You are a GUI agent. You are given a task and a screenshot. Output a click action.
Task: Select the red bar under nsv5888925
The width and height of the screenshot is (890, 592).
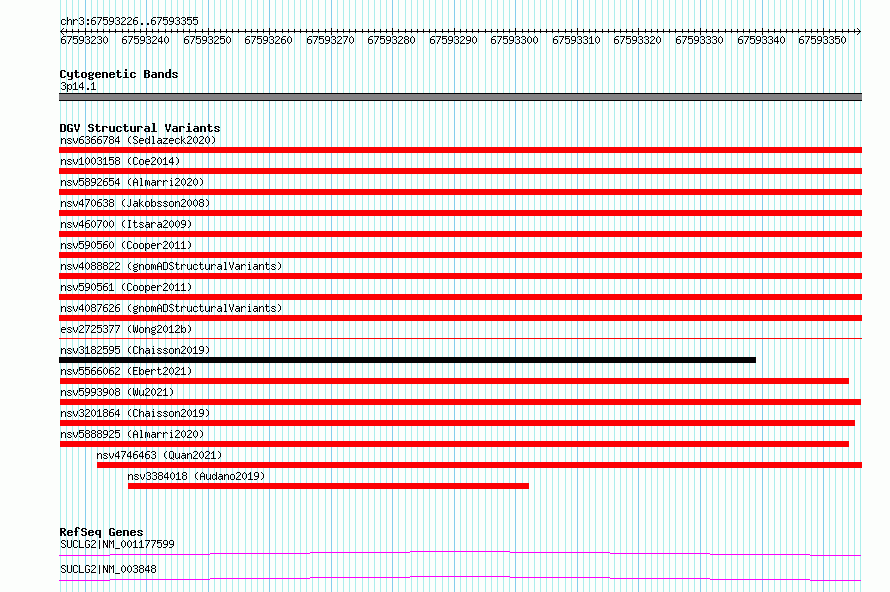click(454, 444)
